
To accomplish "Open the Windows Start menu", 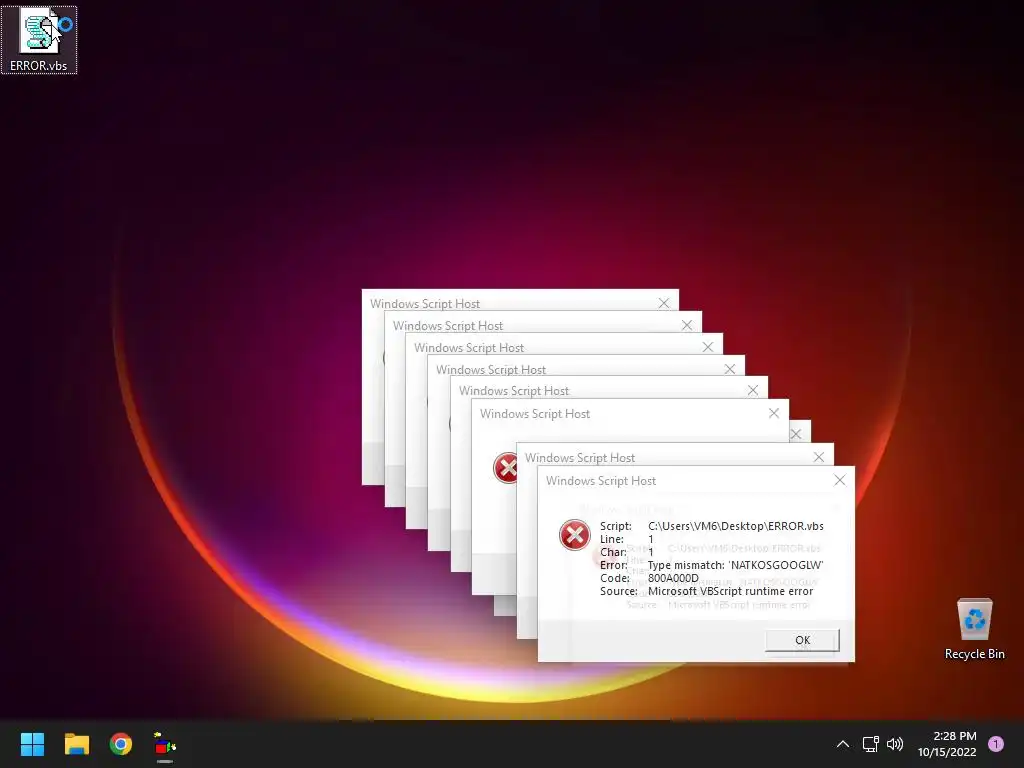I will coord(32,744).
